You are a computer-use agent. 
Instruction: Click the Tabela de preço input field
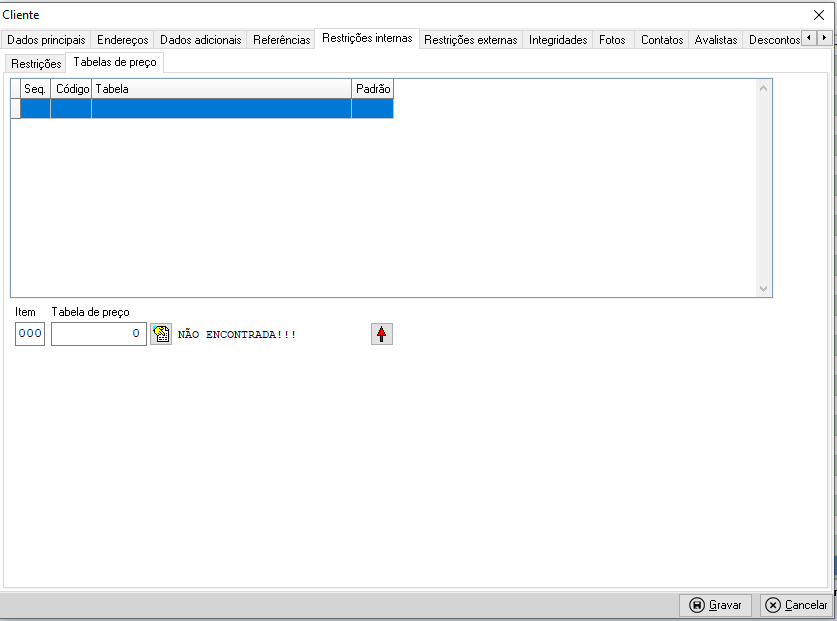(98, 334)
